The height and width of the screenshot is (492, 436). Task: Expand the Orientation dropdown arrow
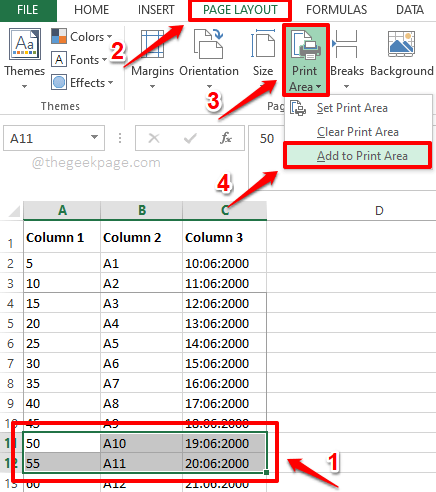209,87
